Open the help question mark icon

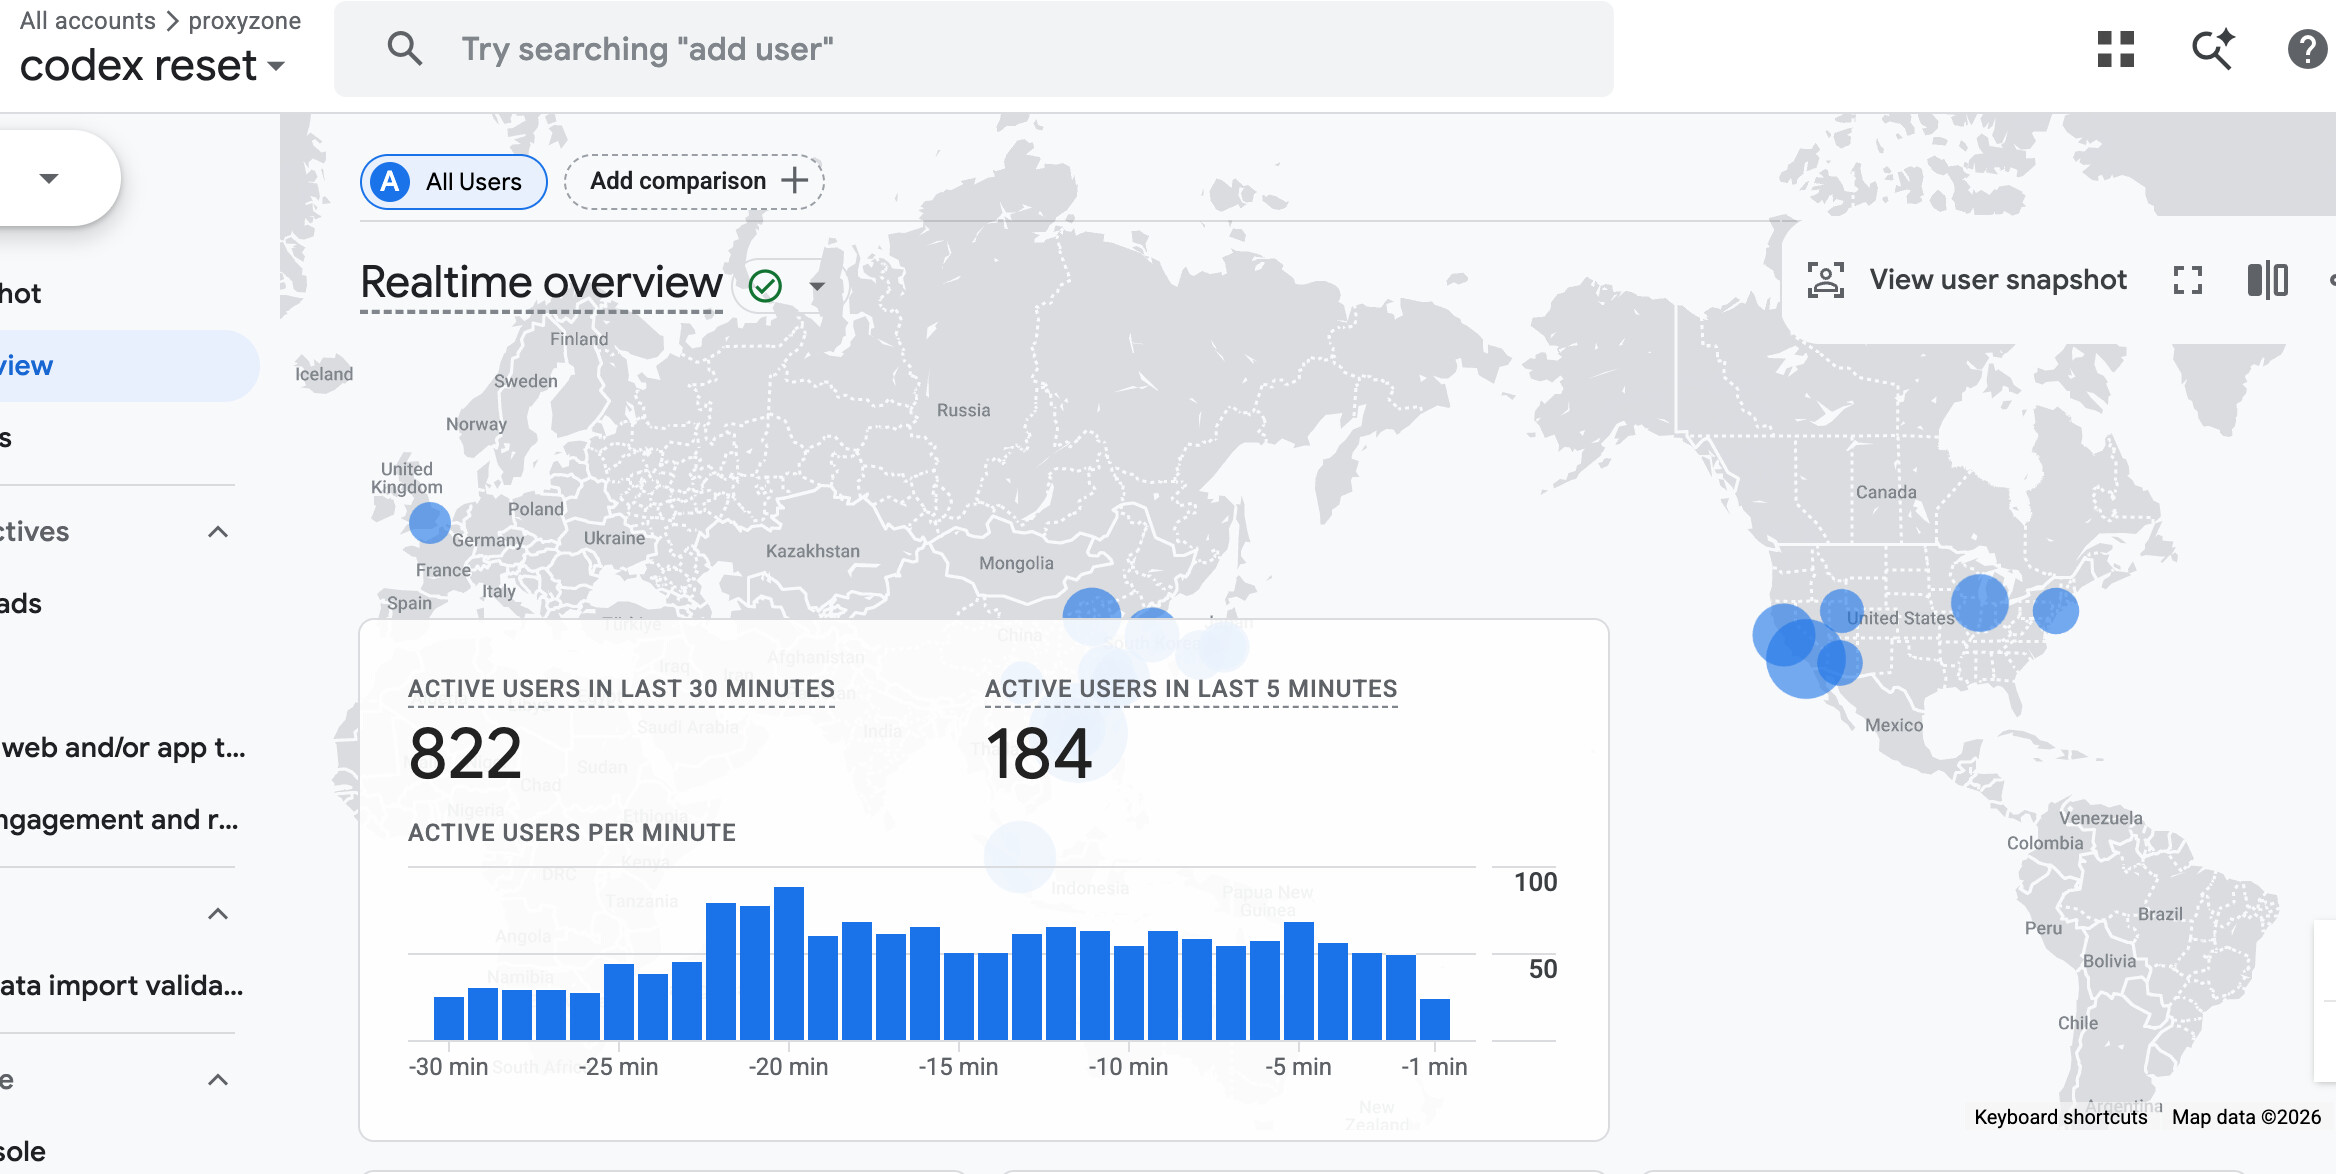point(2307,49)
